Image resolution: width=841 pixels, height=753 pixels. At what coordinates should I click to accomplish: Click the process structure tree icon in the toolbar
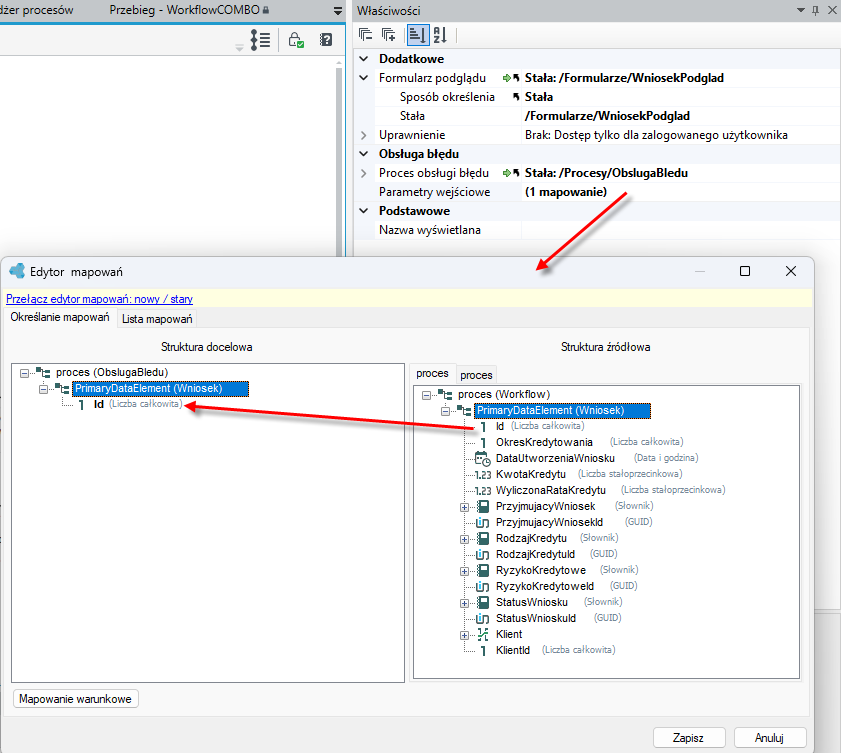(x=260, y=40)
